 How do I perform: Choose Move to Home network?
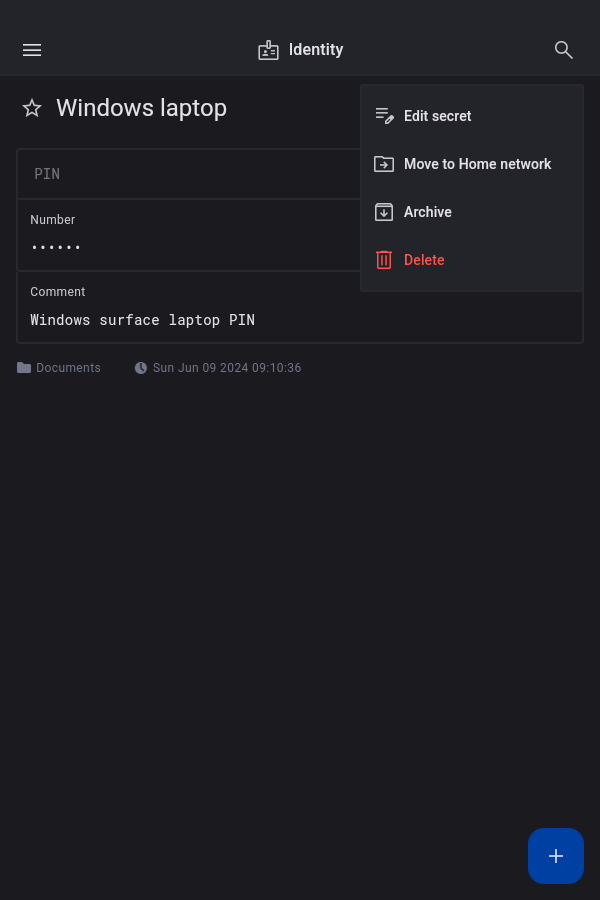477,164
